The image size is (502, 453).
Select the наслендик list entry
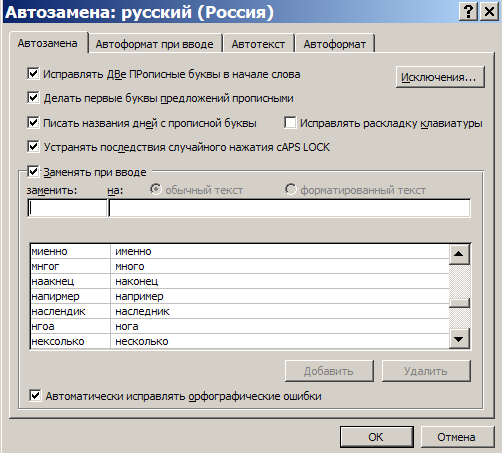tap(58, 311)
